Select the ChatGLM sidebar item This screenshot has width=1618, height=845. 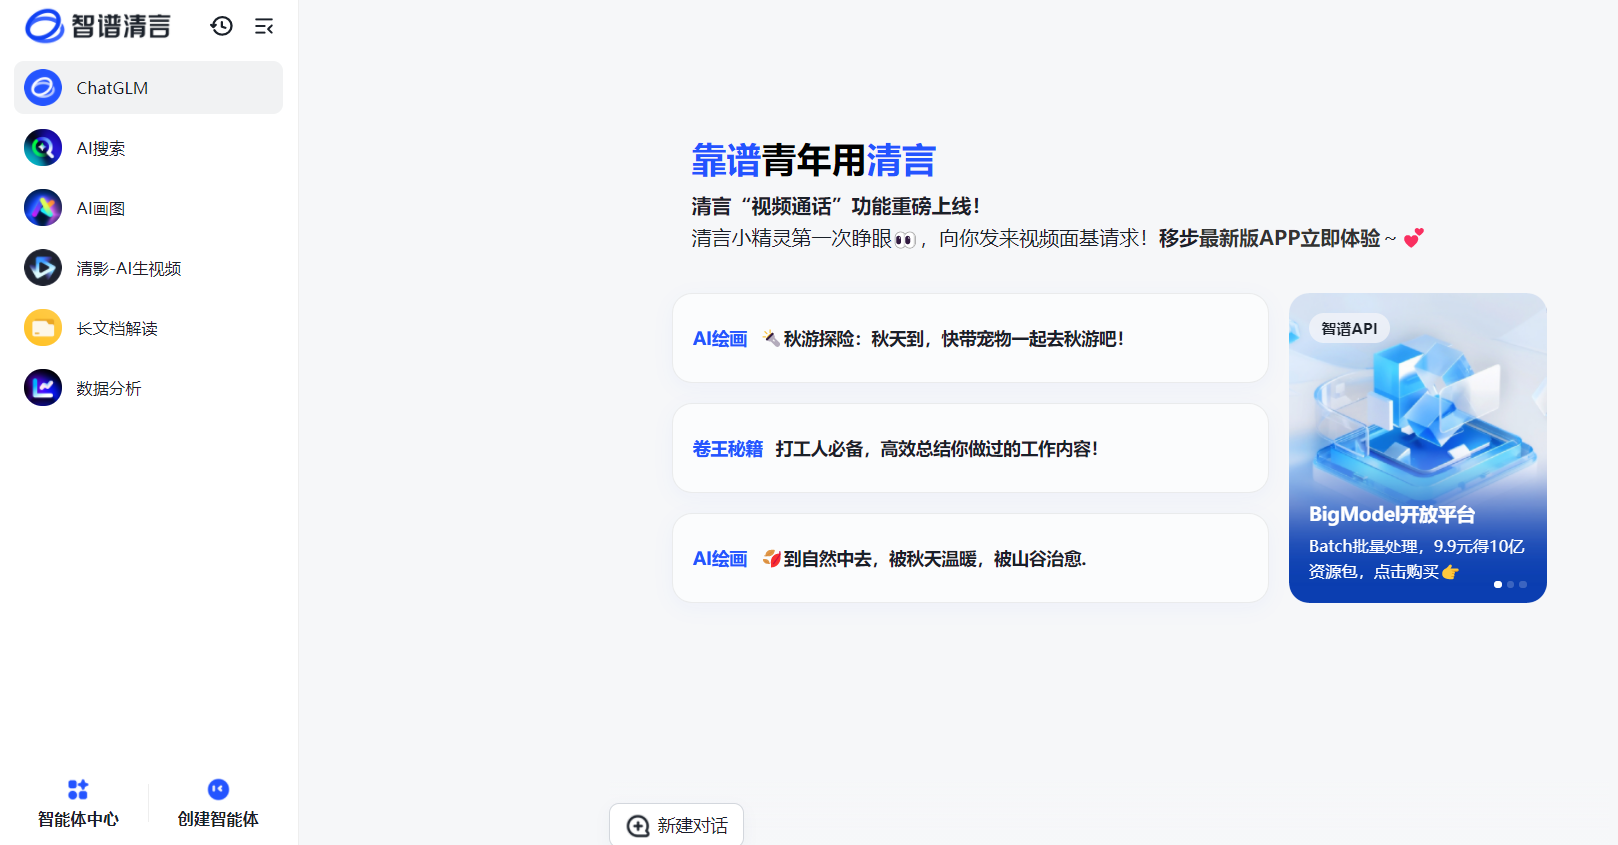[148, 88]
